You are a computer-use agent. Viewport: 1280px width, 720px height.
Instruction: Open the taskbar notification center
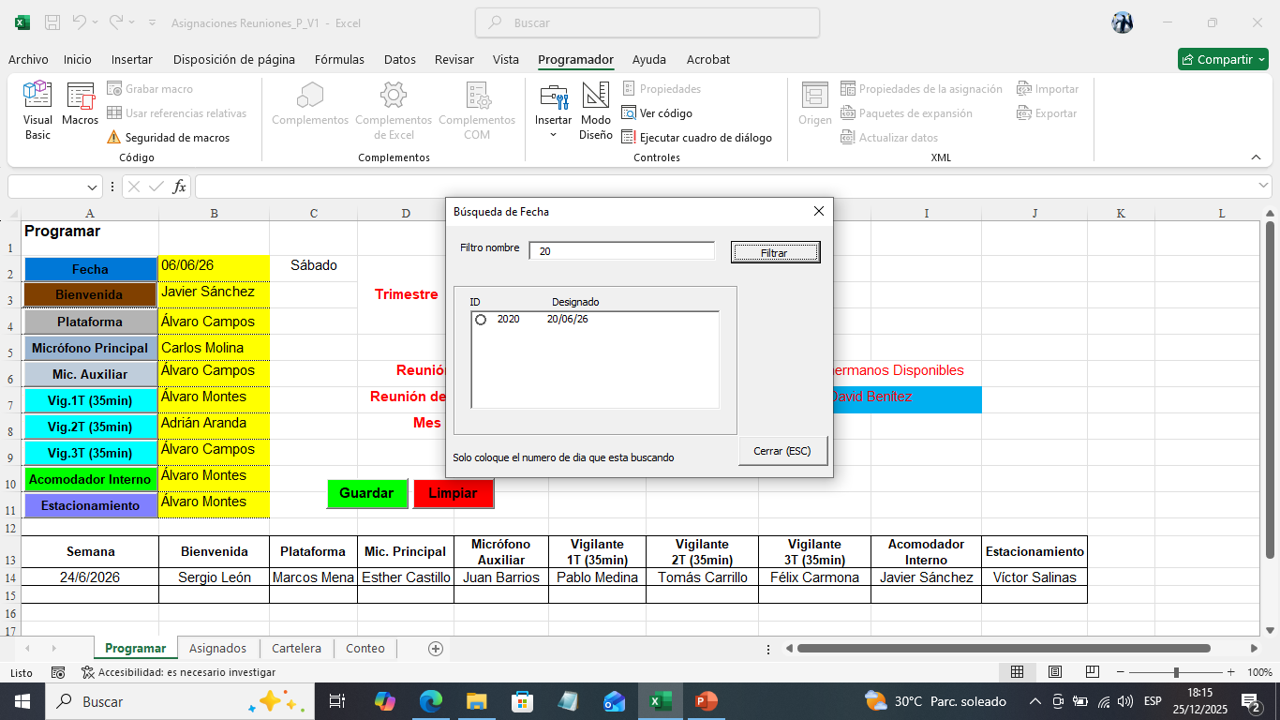tap(1250, 701)
